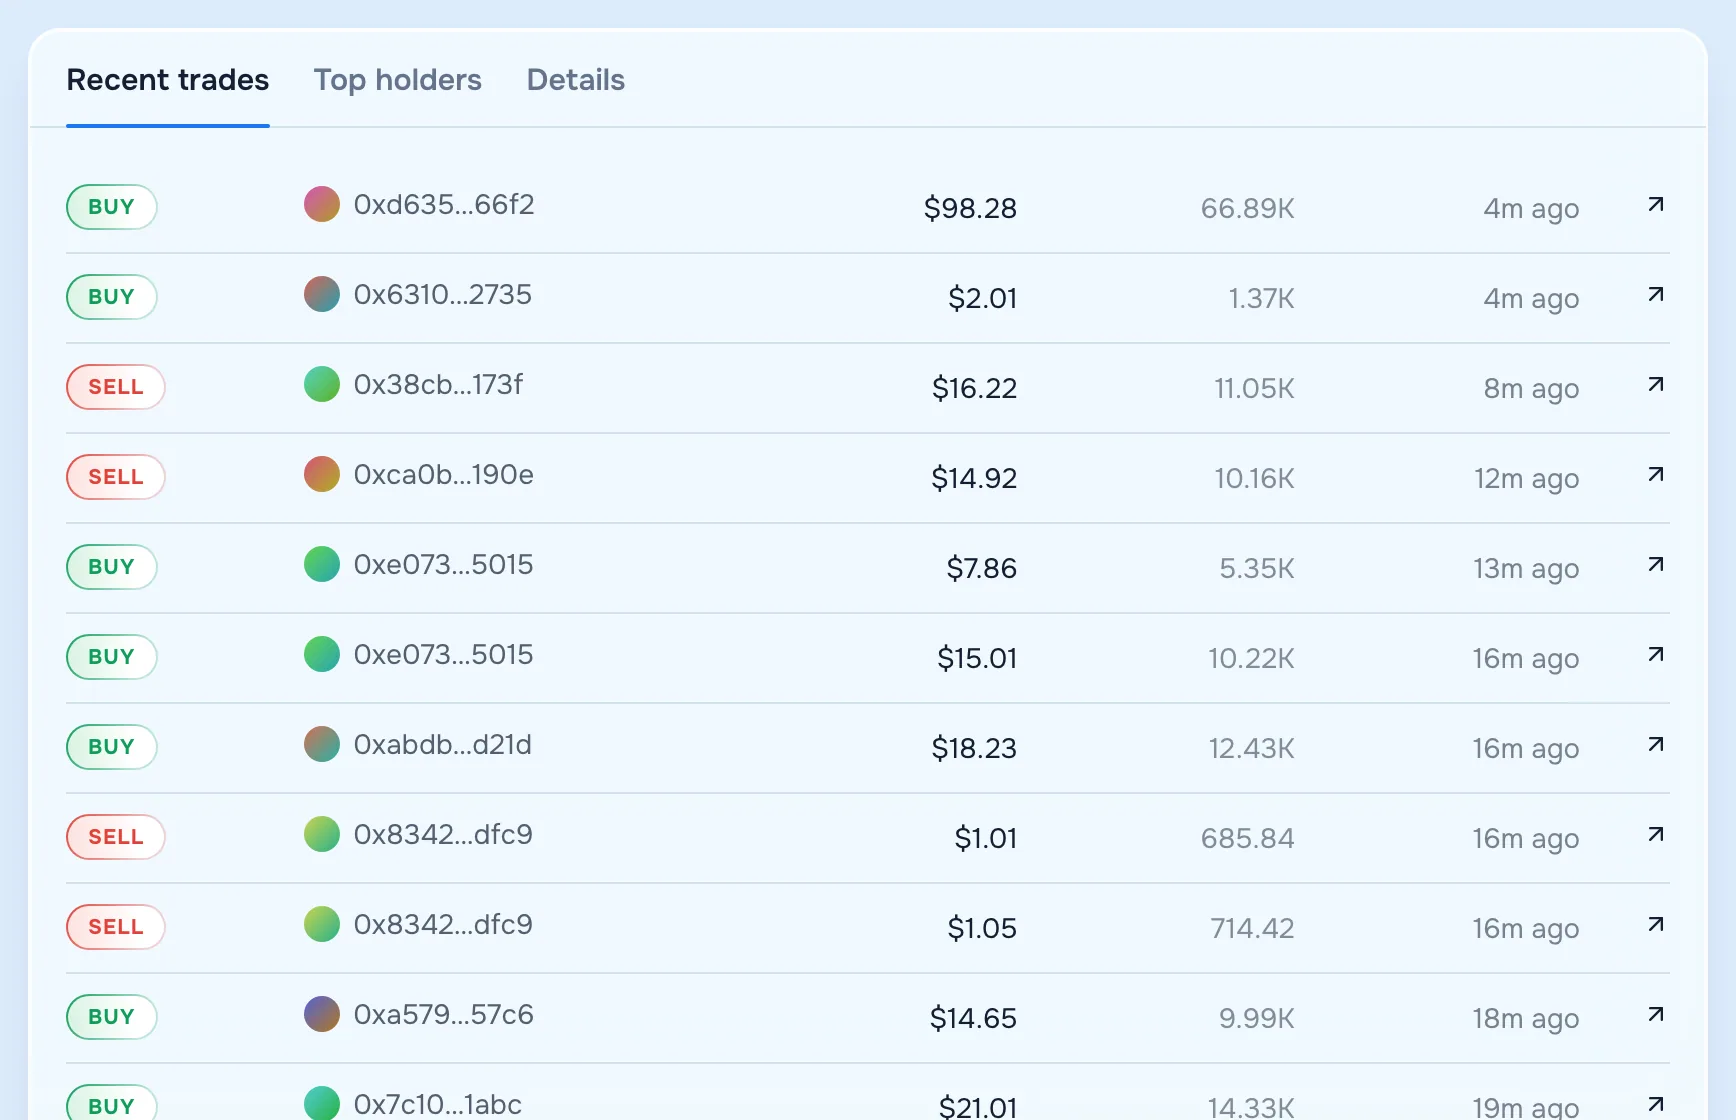
Task: Click the BUY badge on the $15.01 row
Action: click(x=112, y=657)
